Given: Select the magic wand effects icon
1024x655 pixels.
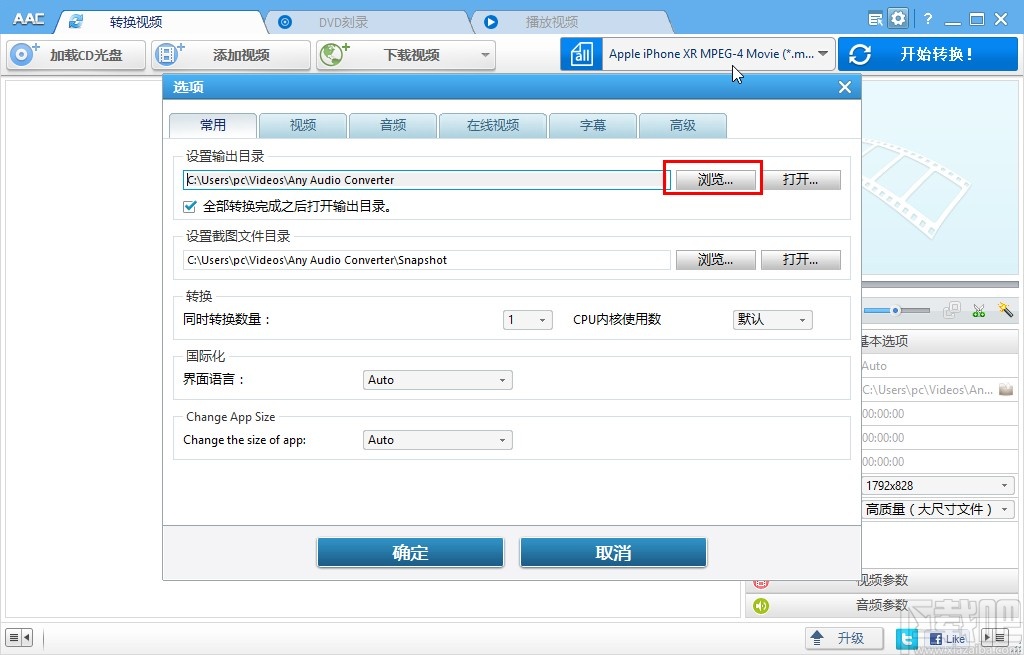Looking at the screenshot, I should pyautogui.click(x=1005, y=310).
